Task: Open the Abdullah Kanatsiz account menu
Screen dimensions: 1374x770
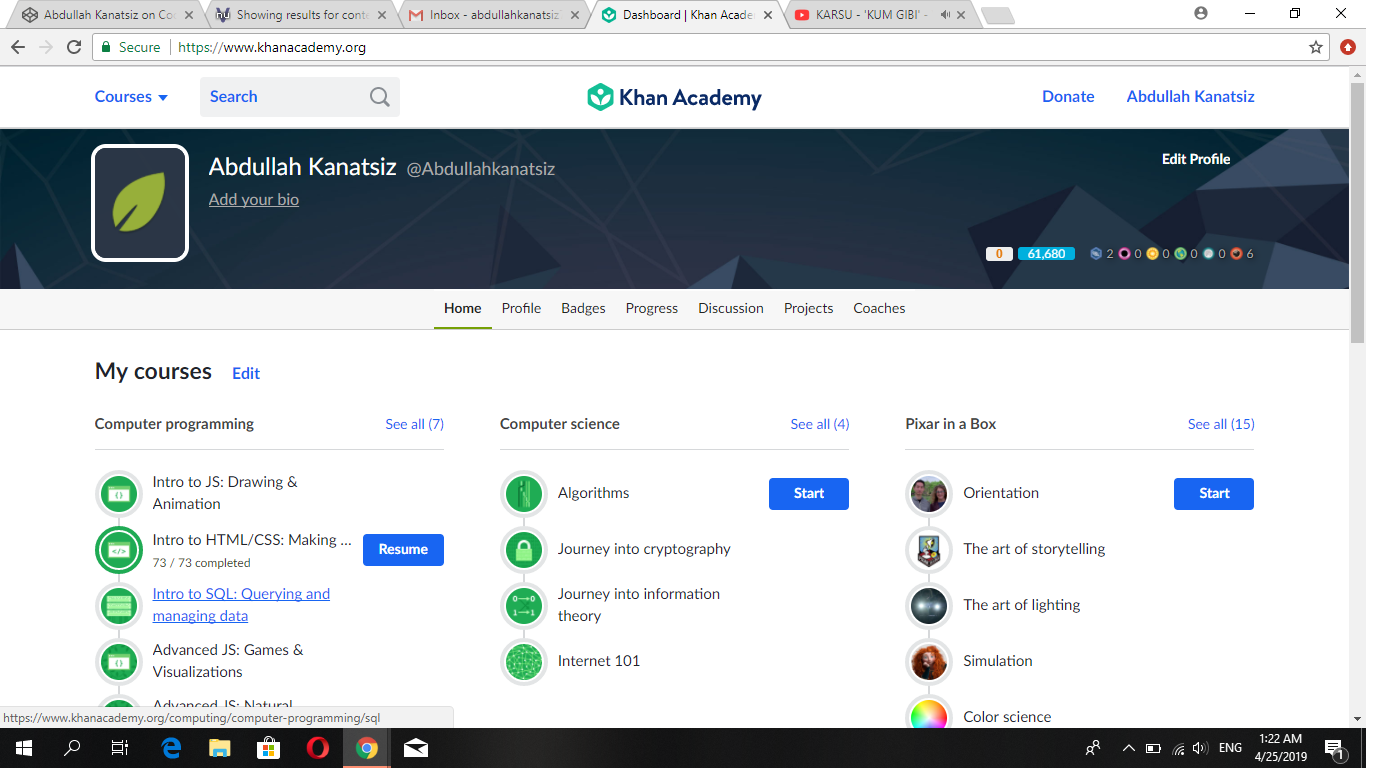Action: (1190, 97)
